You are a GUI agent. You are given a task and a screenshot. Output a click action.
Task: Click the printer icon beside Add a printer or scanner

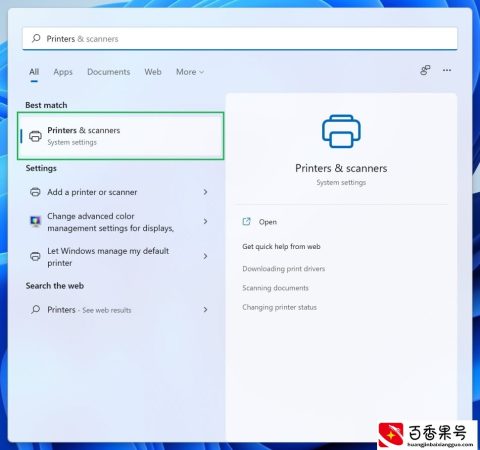(x=35, y=192)
